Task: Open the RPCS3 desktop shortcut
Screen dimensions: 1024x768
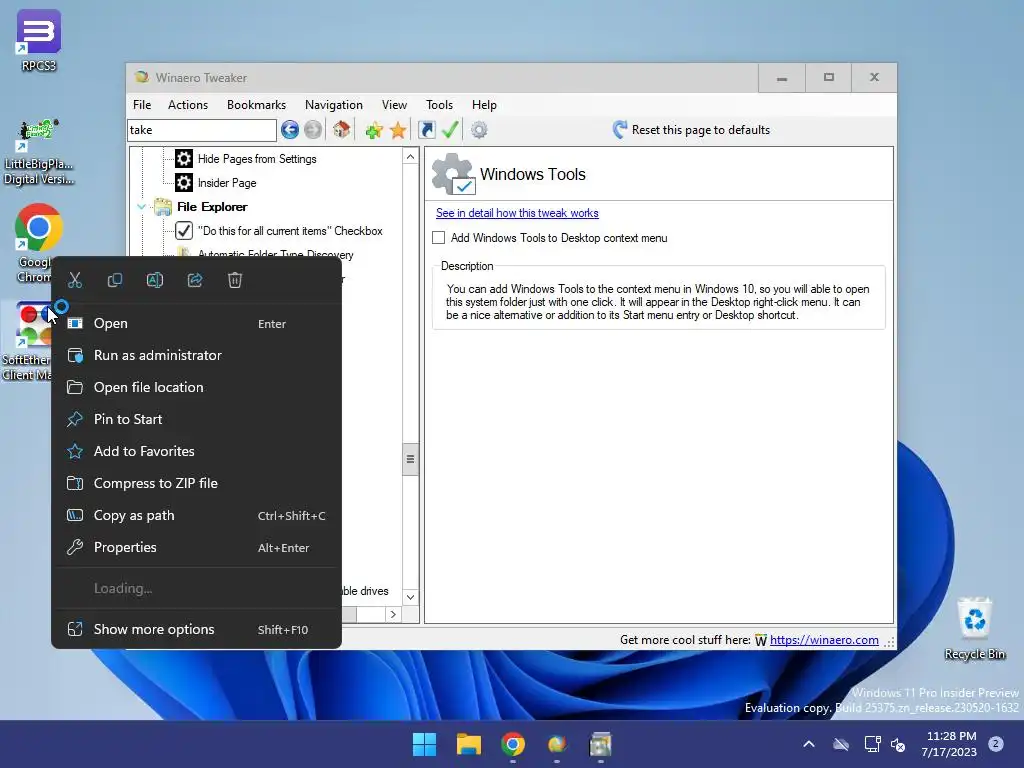Action: (39, 40)
